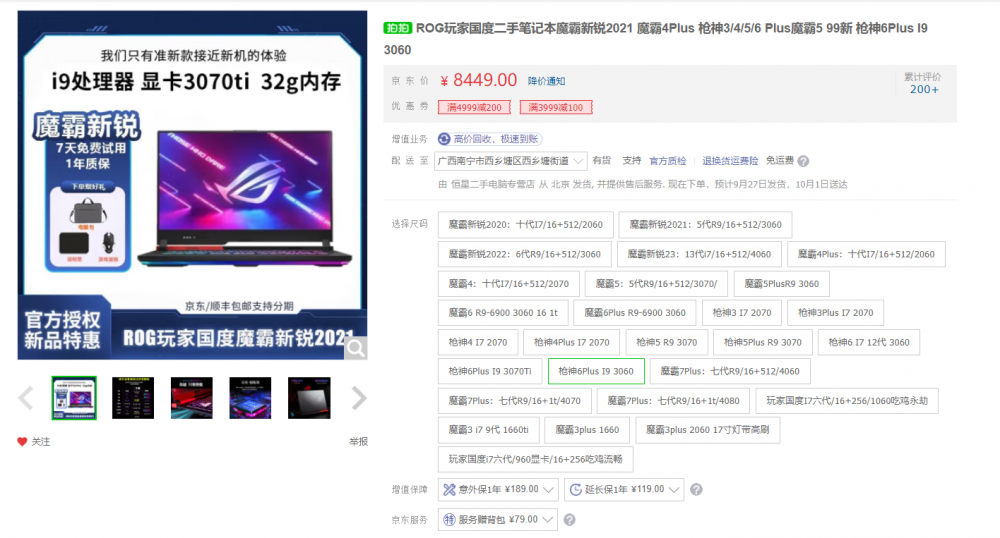Choose 枪神6Plus I9 3070Ti option
The width and height of the screenshot is (1000, 538).
coord(490,372)
